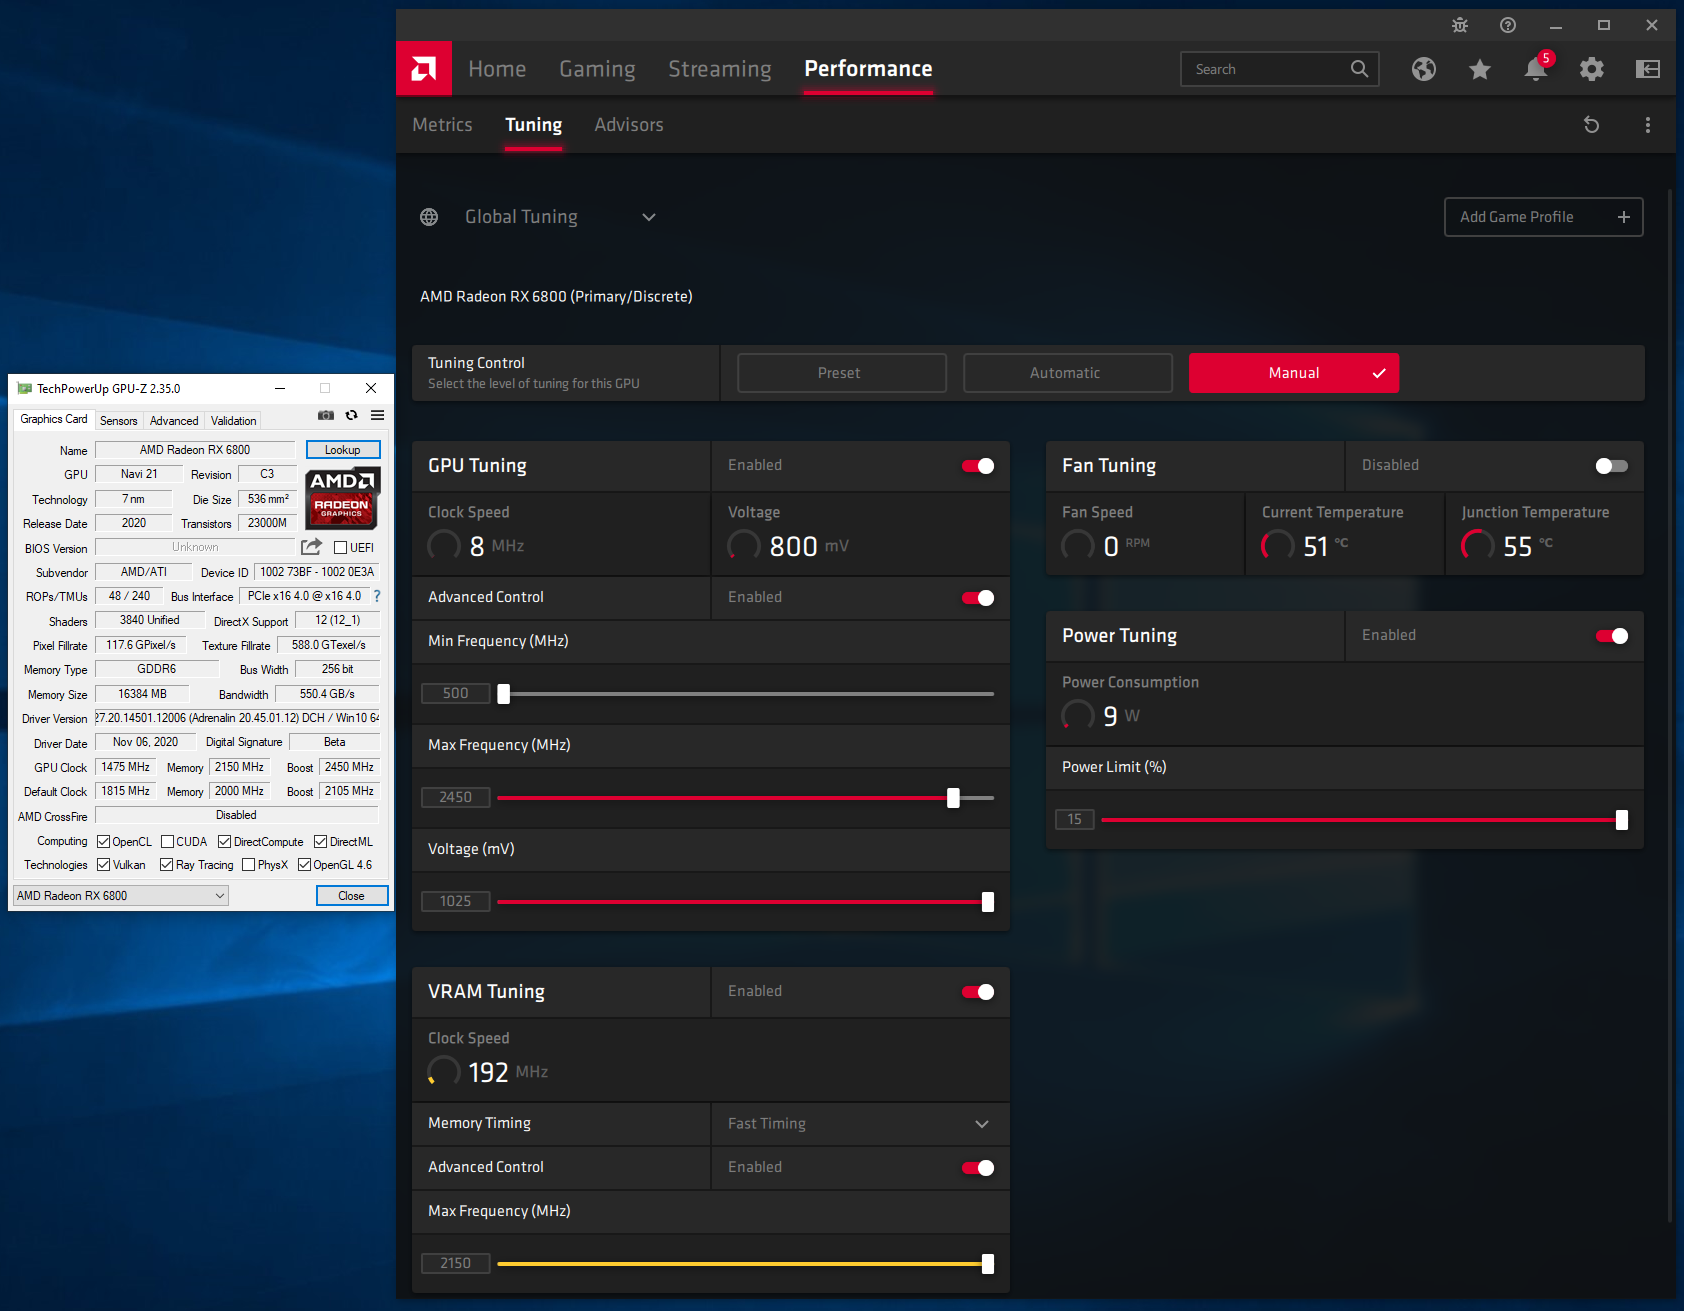
Task: Open the three-dot more options menu
Action: click(1648, 125)
